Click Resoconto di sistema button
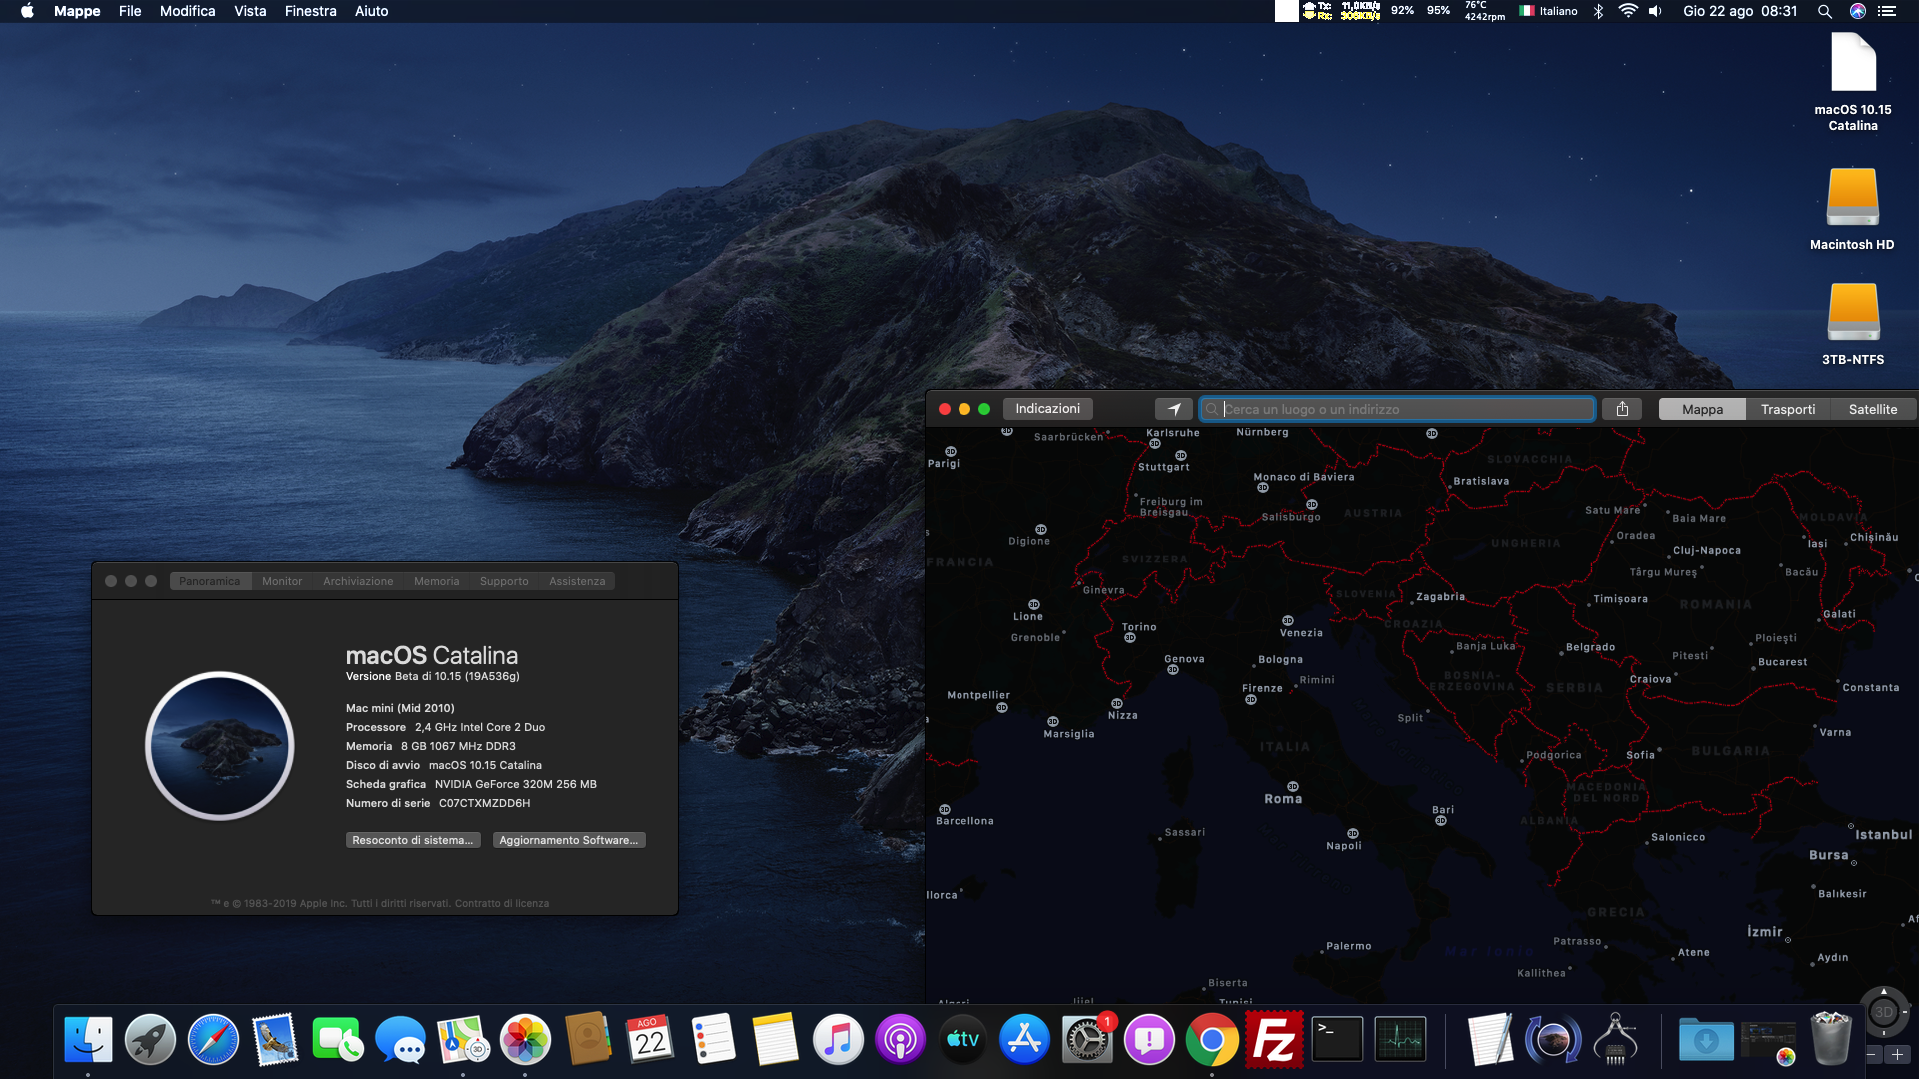This screenshot has height=1079, width=1919. 413,840
